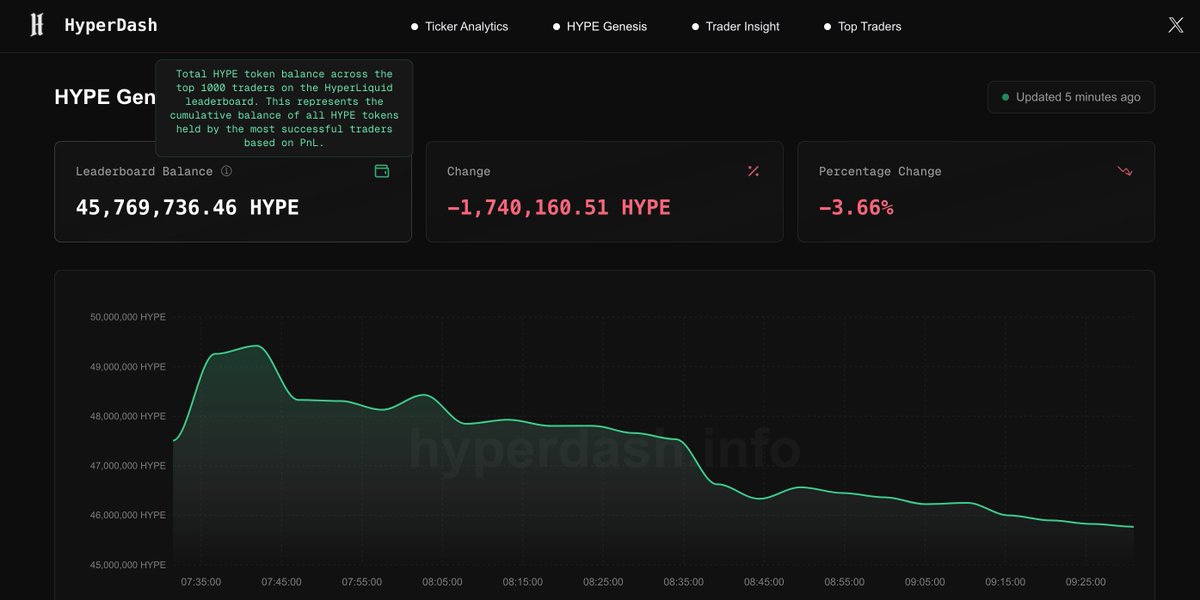Click the info icon next to Leaderboard Balance
Image resolution: width=1200 pixels, height=600 pixels.
click(226, 171)
